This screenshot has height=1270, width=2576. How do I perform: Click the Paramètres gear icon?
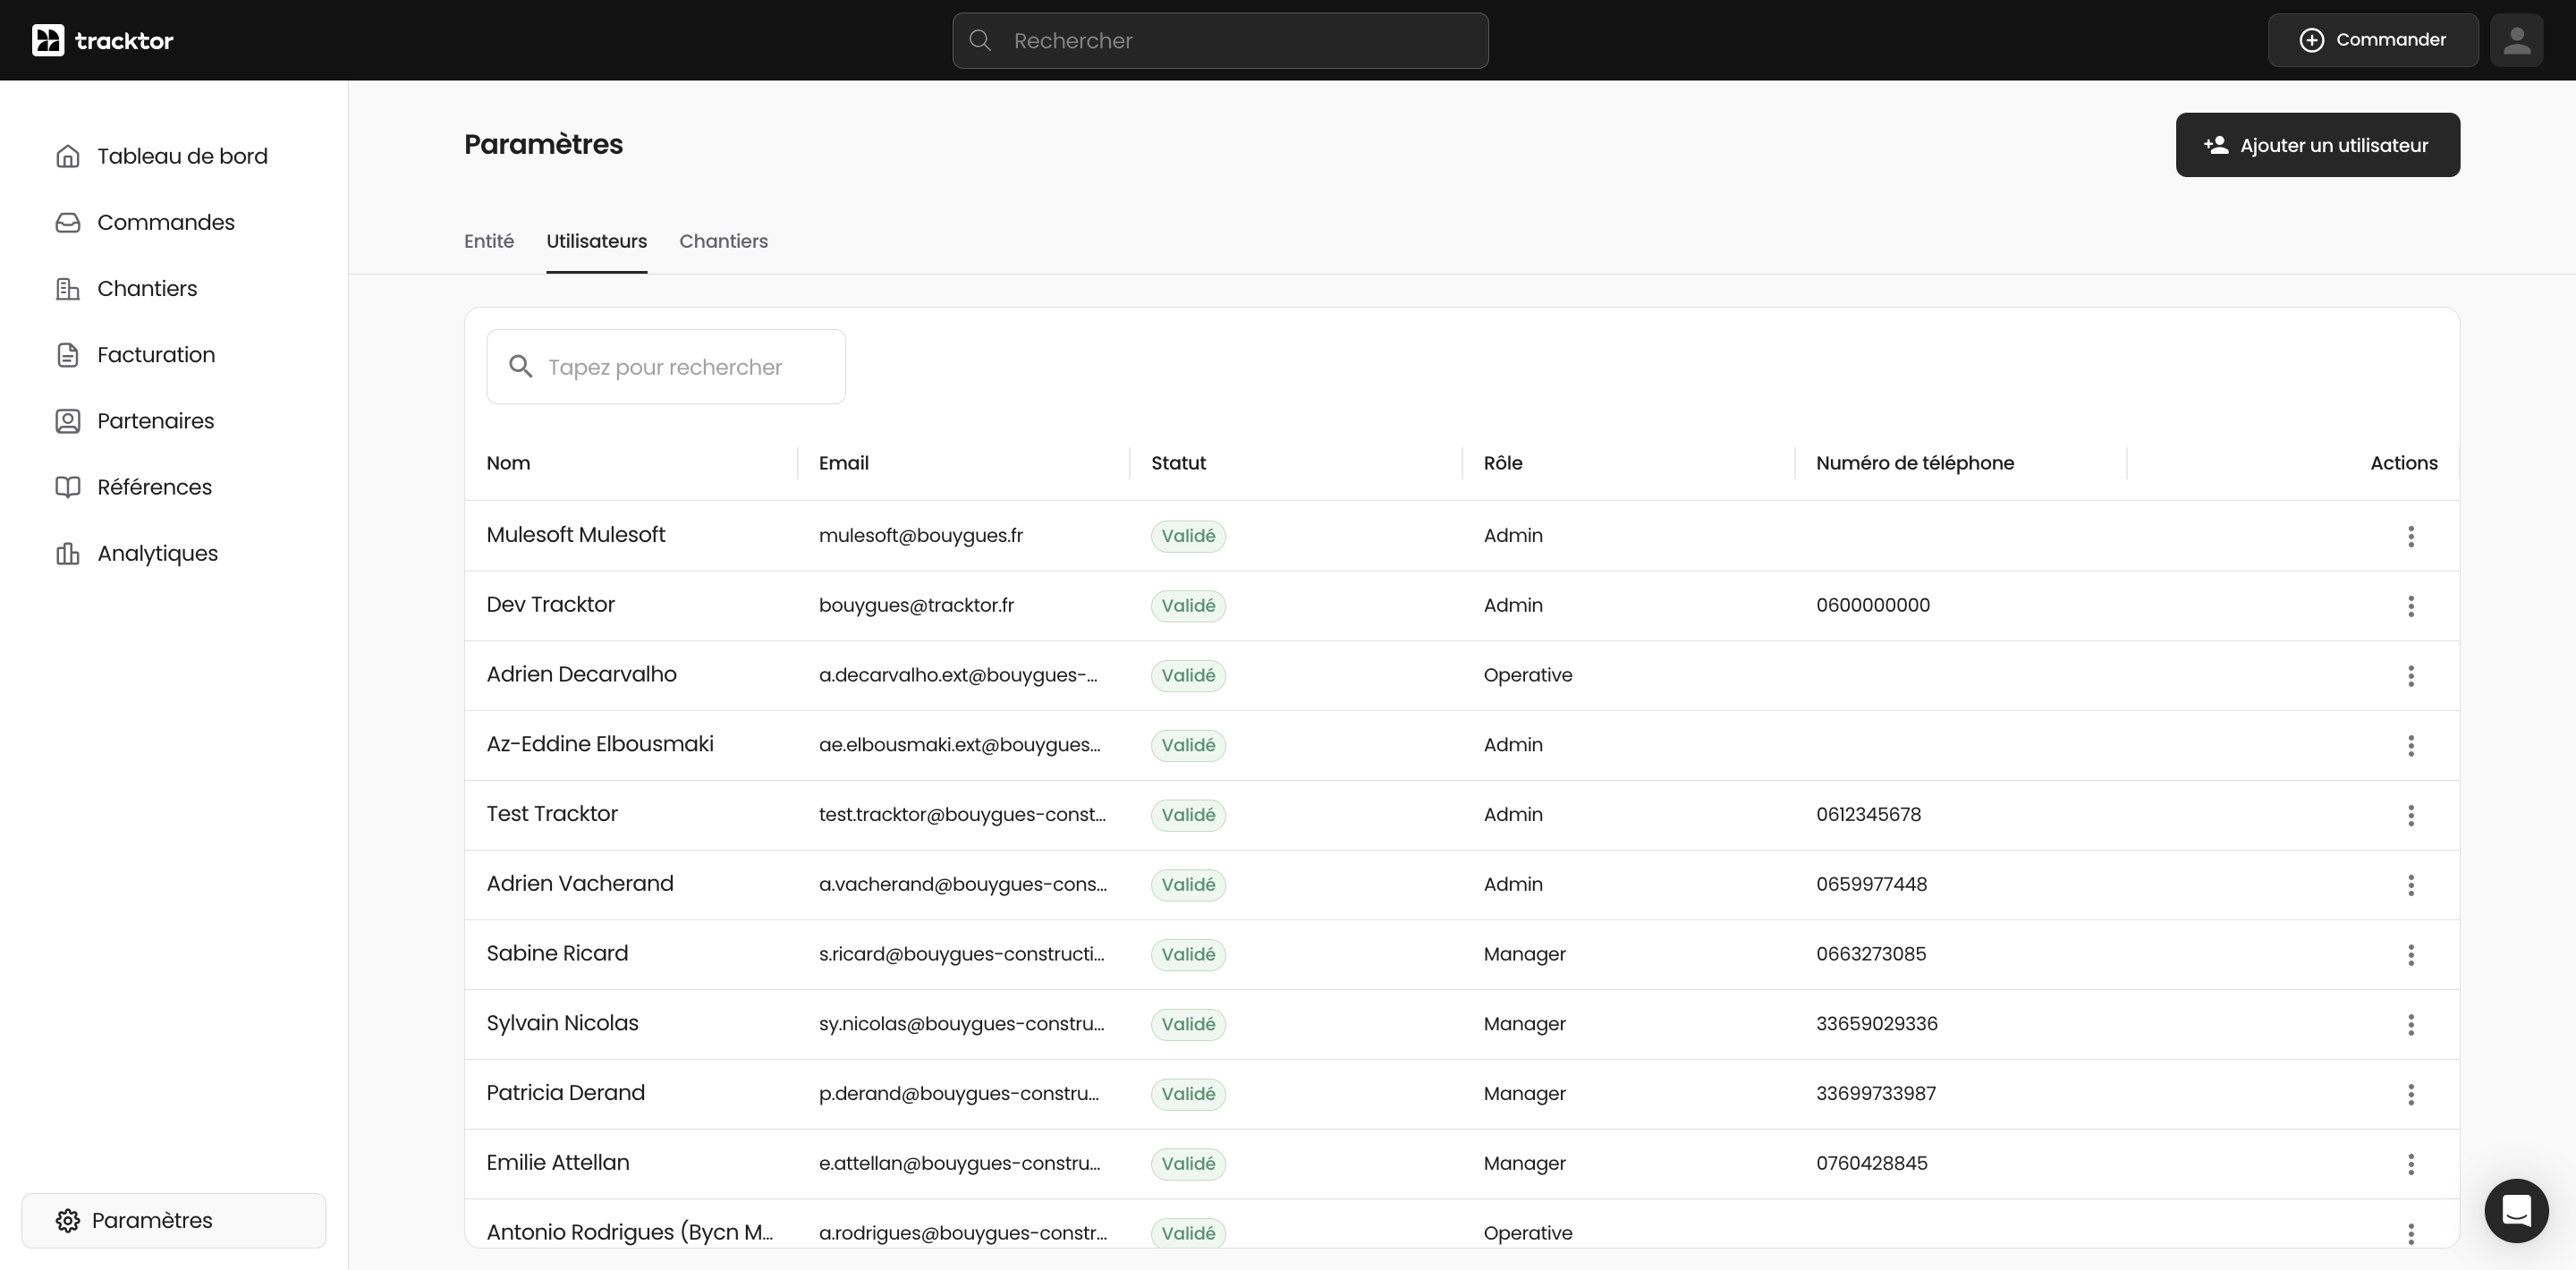pos(67,1221)
